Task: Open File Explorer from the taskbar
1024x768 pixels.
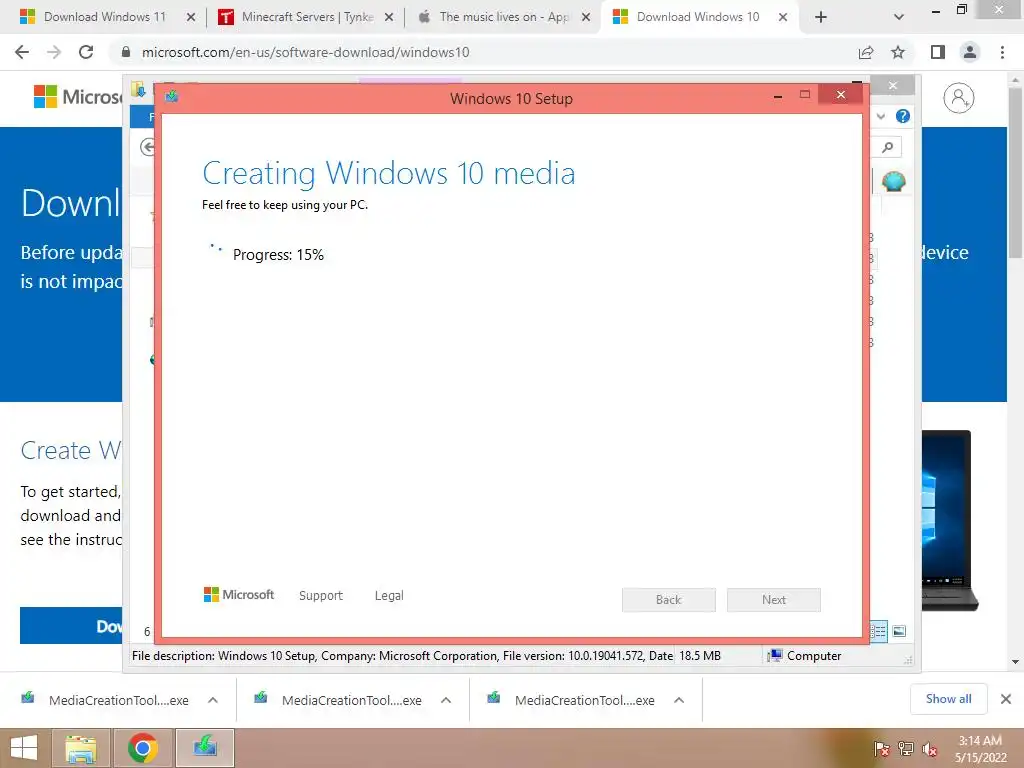Action: click(x=81, y=748)
